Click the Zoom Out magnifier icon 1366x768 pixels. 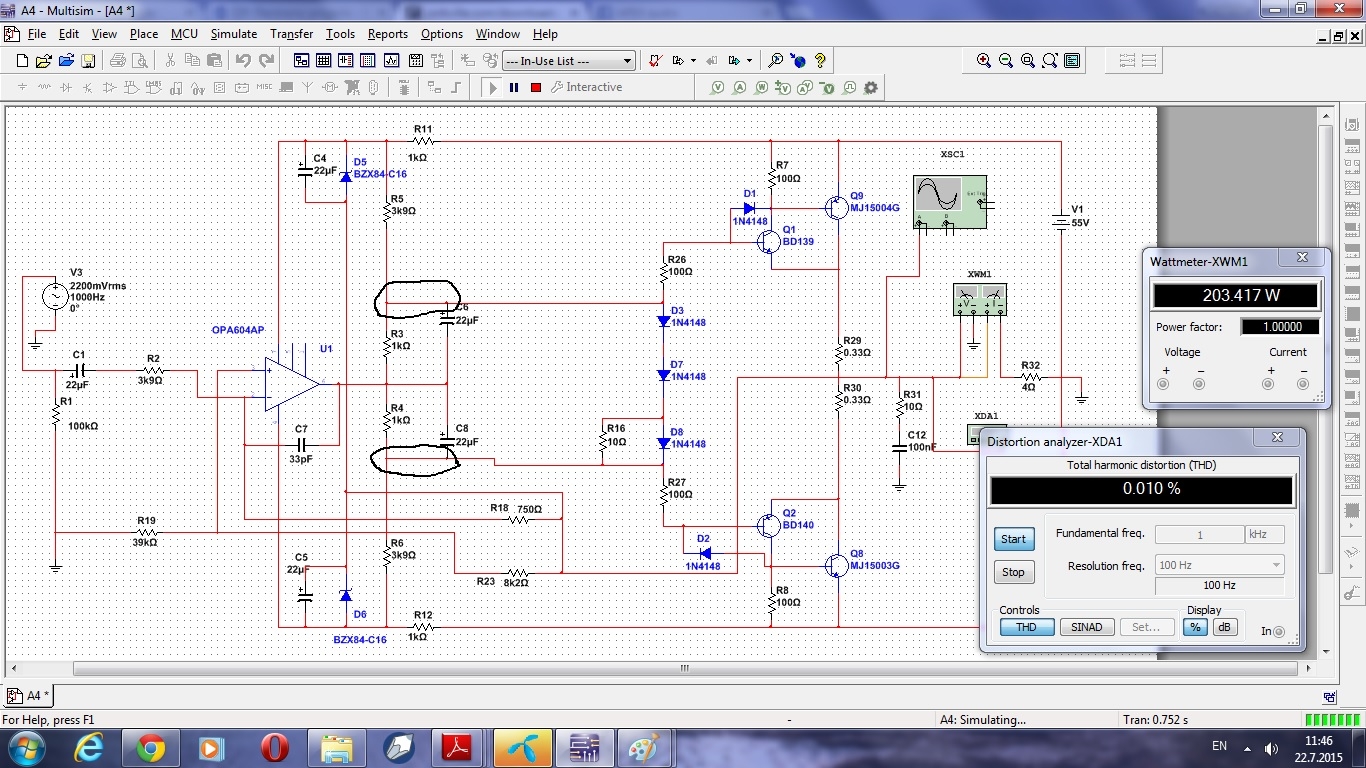click(1006, 61)
